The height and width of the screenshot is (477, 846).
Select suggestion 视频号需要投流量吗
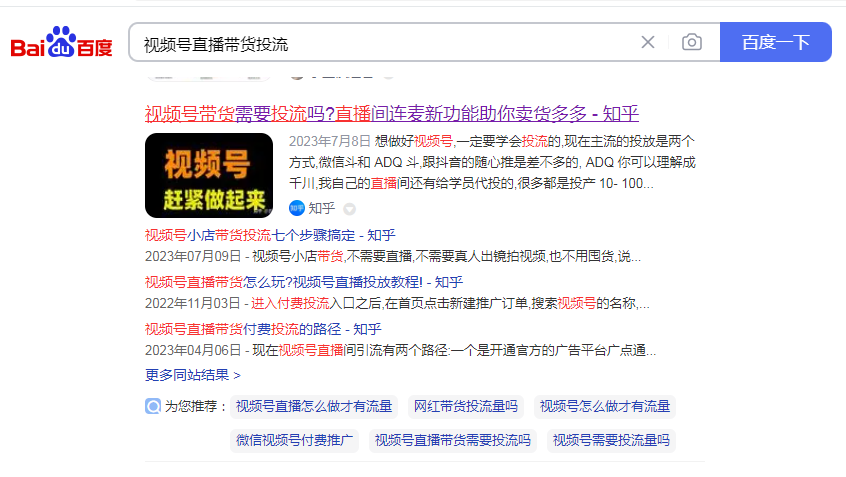click(611, 440)
